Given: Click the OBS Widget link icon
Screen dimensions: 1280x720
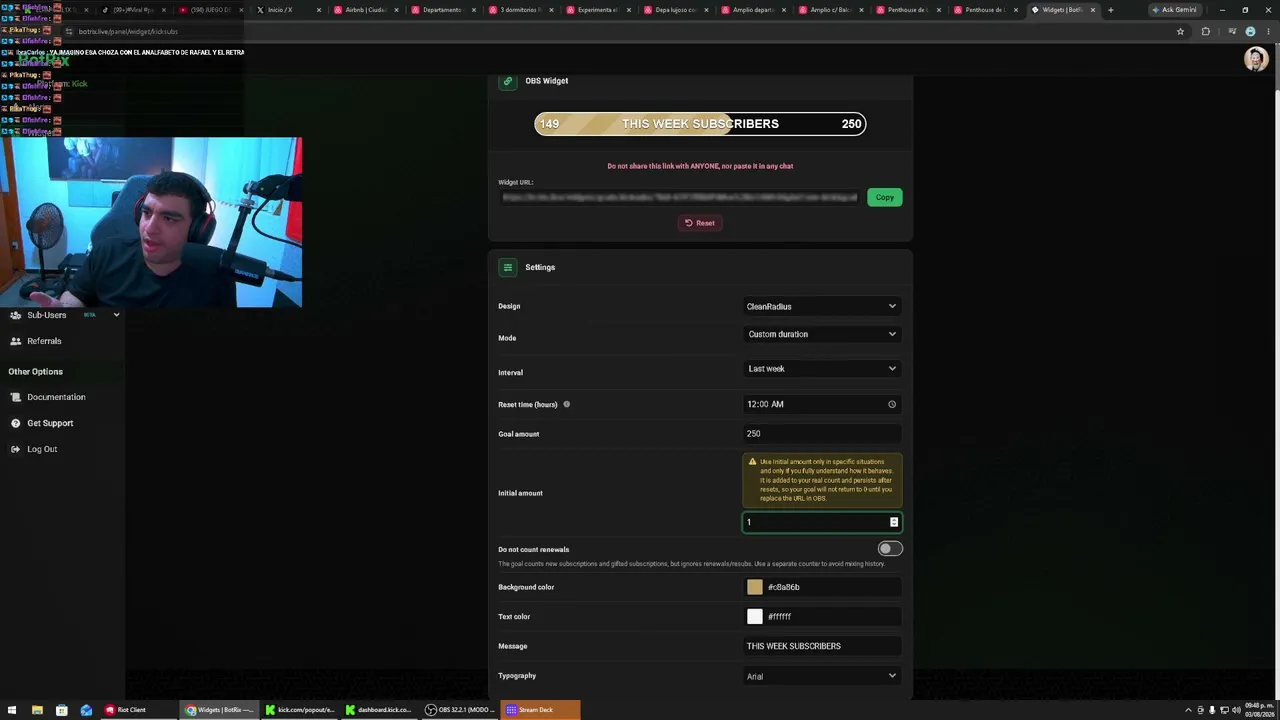Looking at the screenshot, I should pyautogui.click(x=508, y=81).
